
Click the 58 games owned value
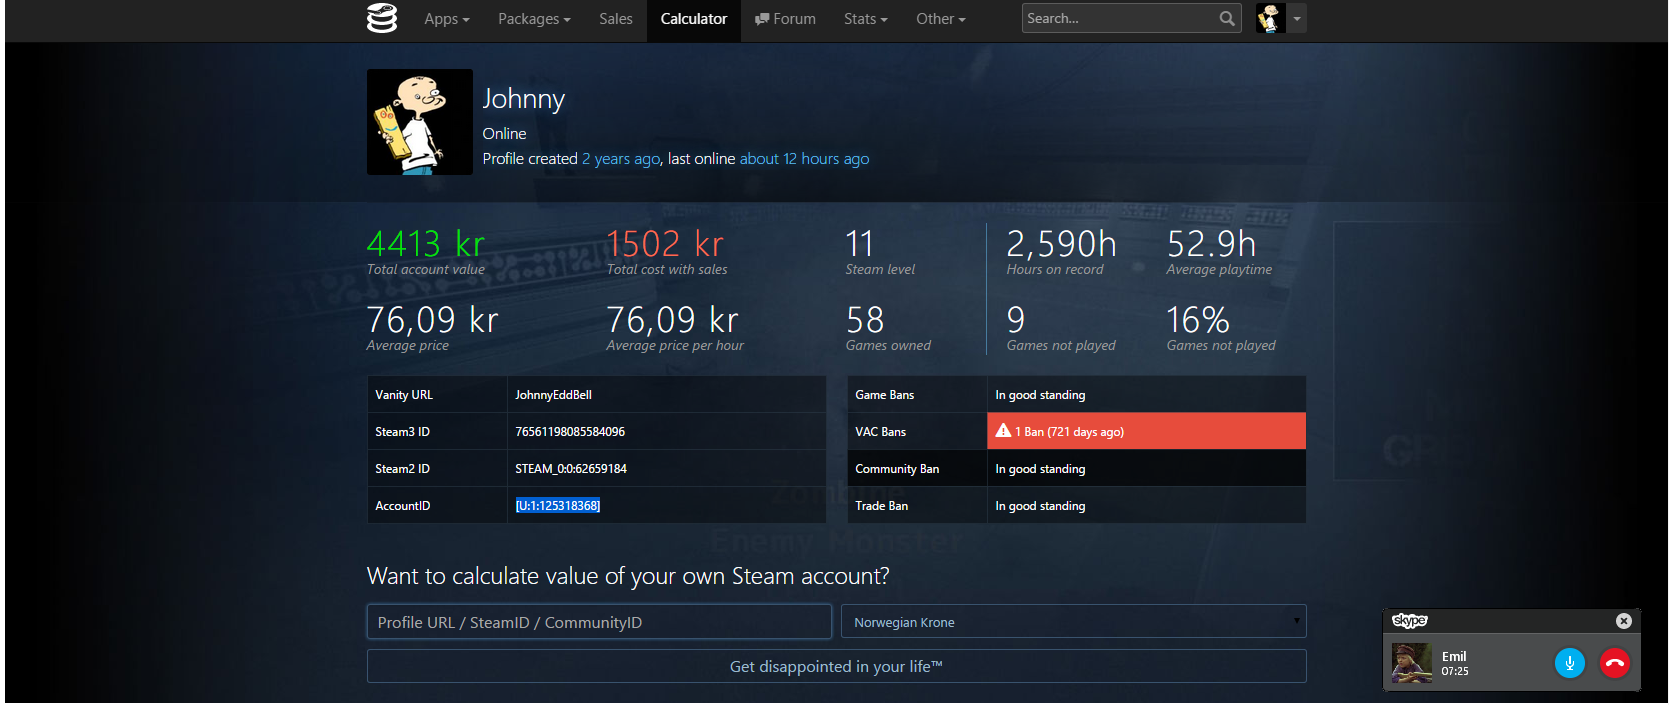(865, 320)
